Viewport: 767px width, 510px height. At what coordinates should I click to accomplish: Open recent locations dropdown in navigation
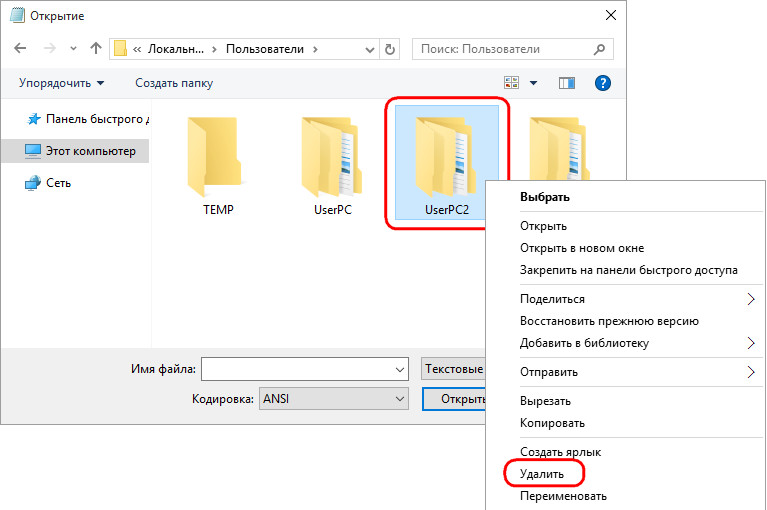[x=73, y=48]
